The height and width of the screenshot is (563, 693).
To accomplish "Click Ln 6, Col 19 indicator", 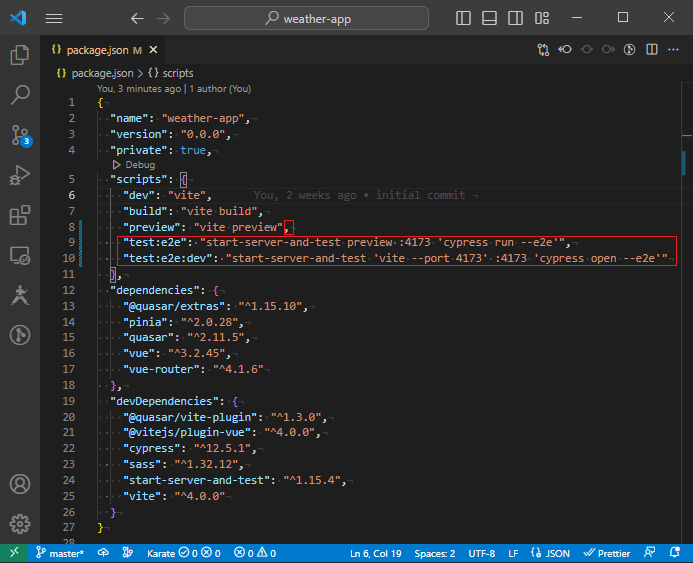I will coord(376,553).
